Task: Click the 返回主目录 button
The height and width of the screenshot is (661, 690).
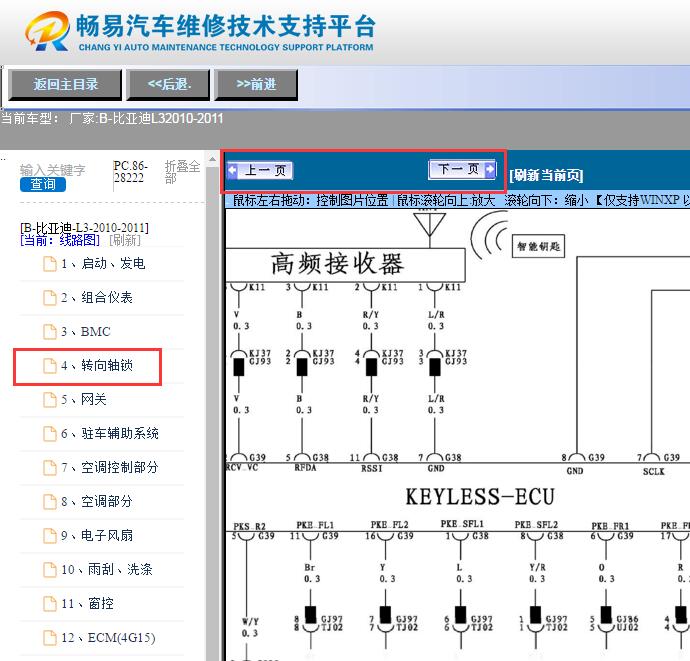Action: click(65, 84)
